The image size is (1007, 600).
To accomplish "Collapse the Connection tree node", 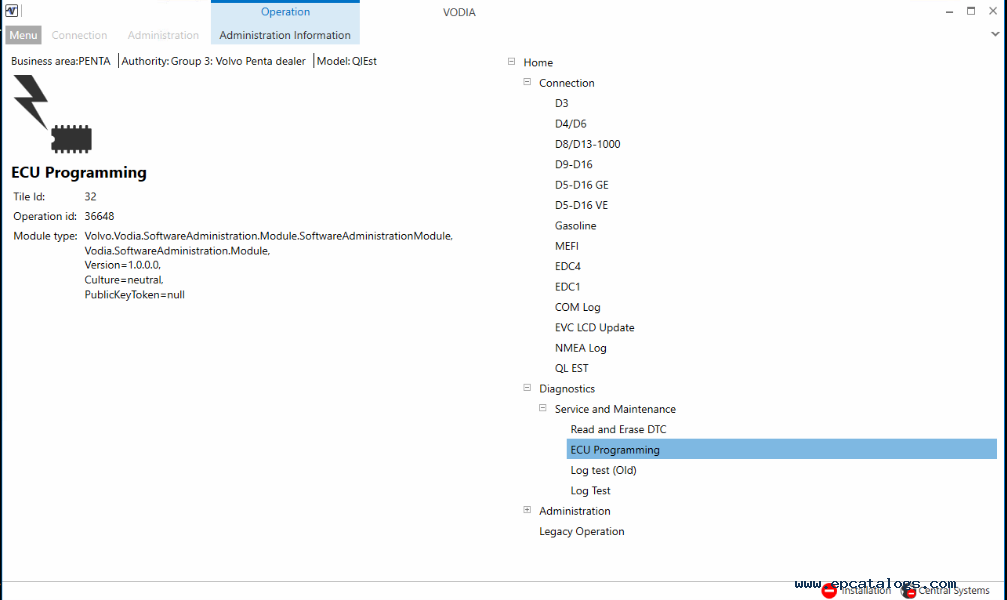I will coord(527,82).
